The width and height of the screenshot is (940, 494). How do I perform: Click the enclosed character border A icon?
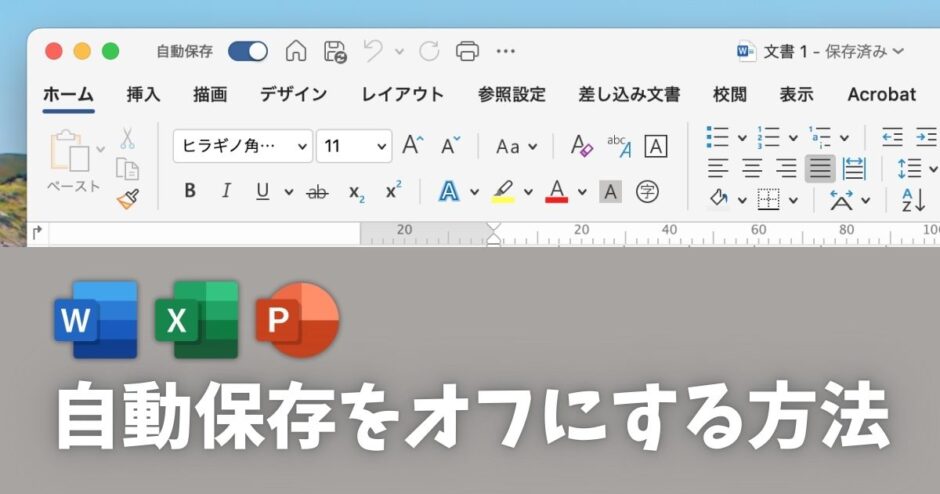[x=655, y=146]
